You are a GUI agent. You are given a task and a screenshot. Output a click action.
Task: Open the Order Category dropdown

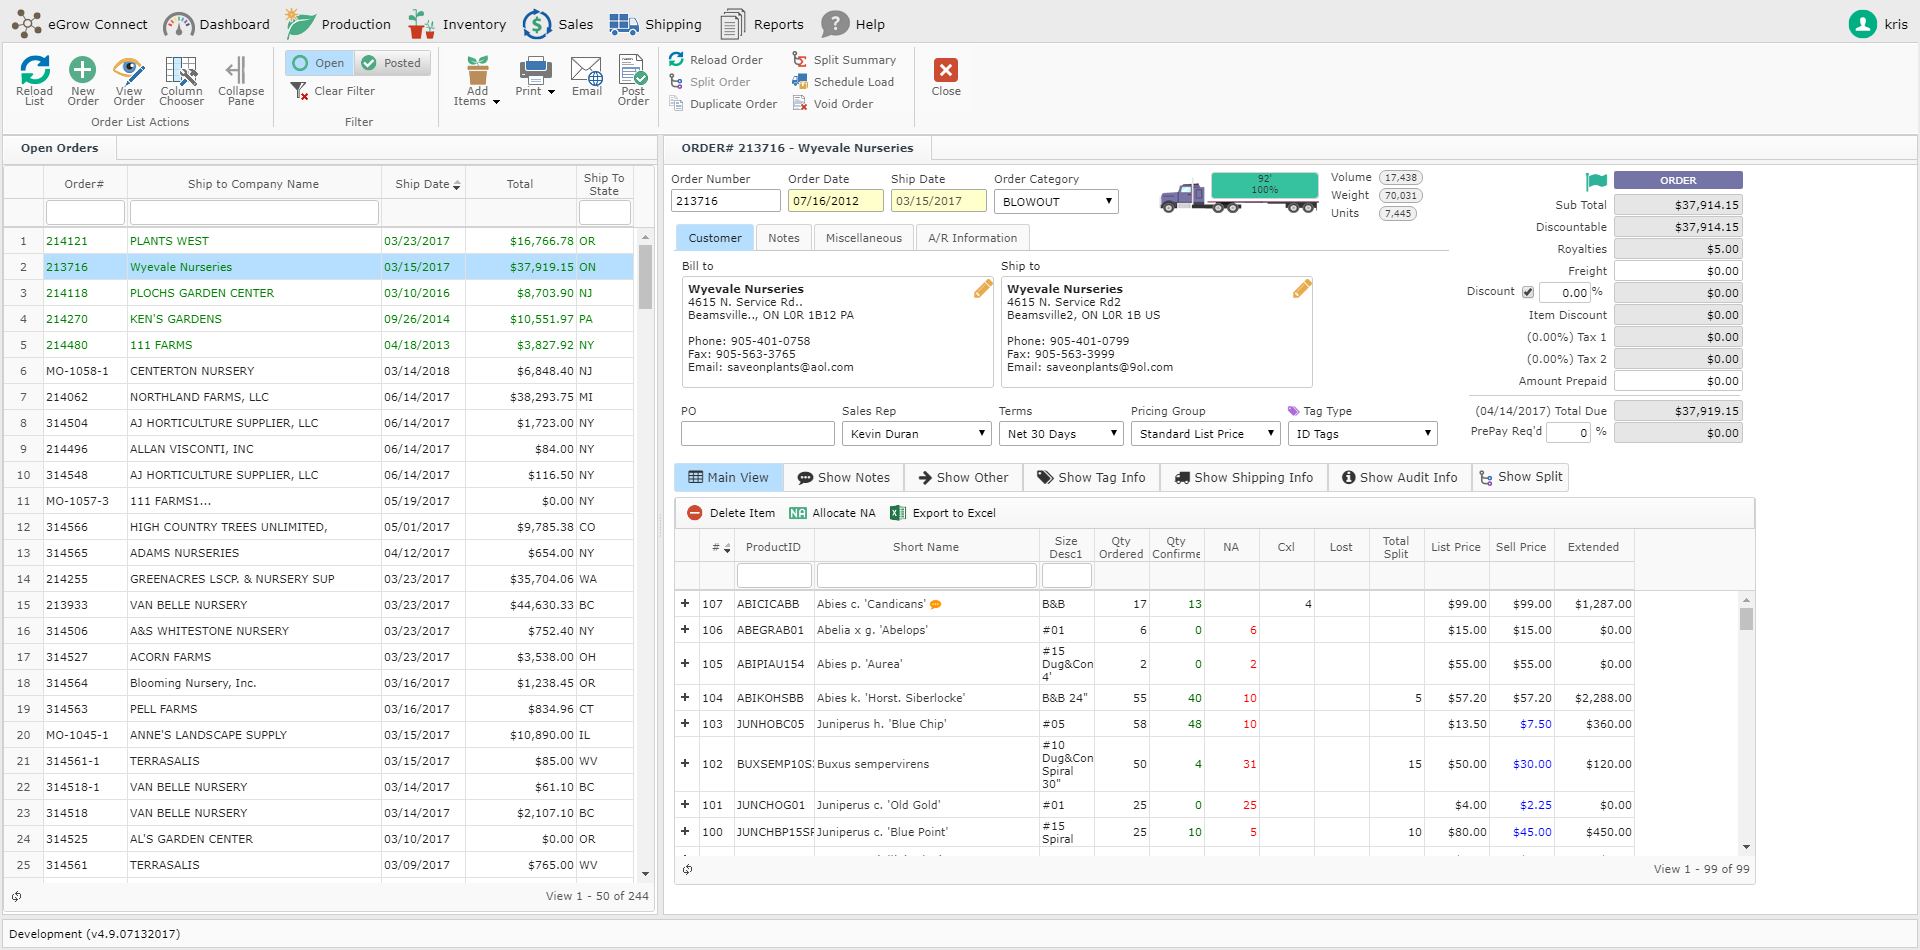click(1056, 202)
